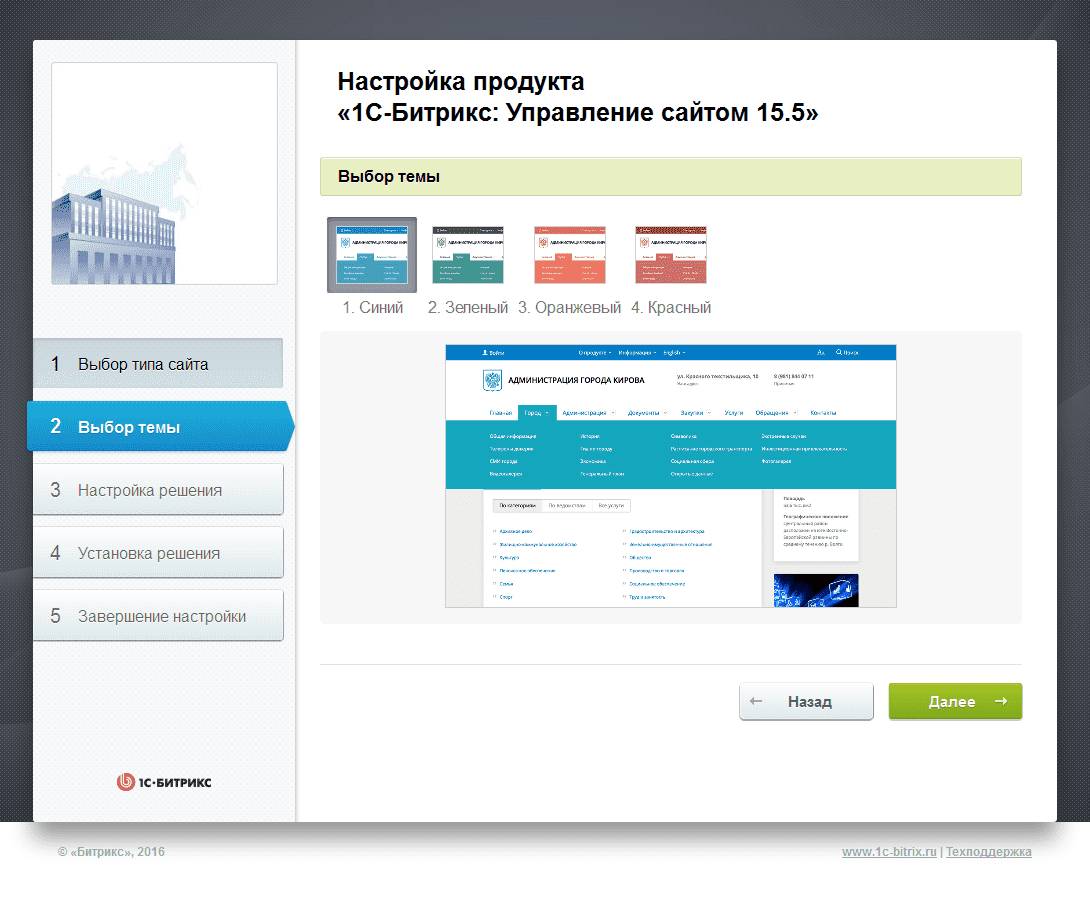
Task: Open the 'Техподдержка' support link
Action: pyautogui.click(x=989, y=852)
